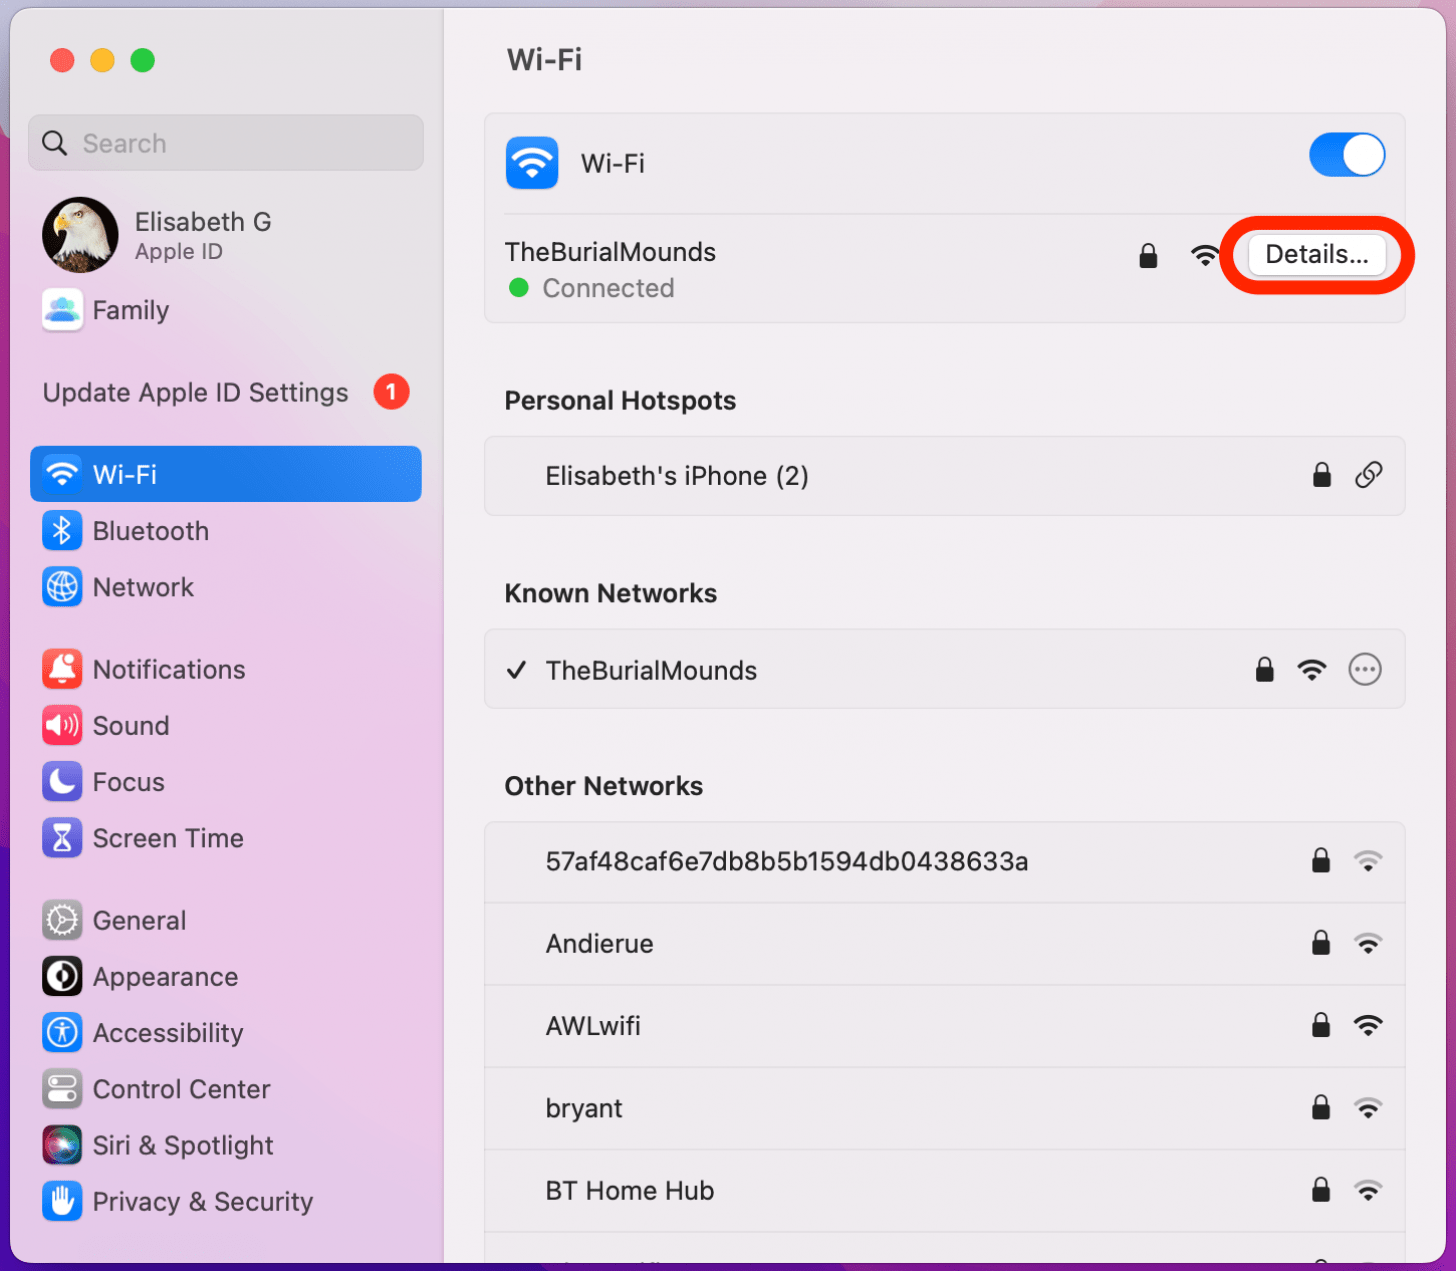The height and width of the screenshot is (1271, 1456).
Task: Join Elisabeth's iPhone (2) hotspot
Action: (944, 476)
